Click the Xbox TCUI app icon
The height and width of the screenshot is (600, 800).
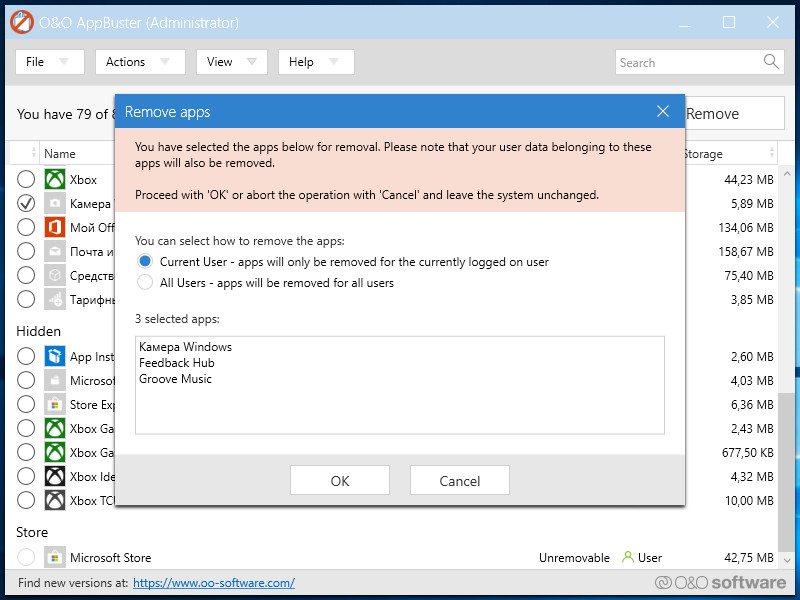pos(55,500)
